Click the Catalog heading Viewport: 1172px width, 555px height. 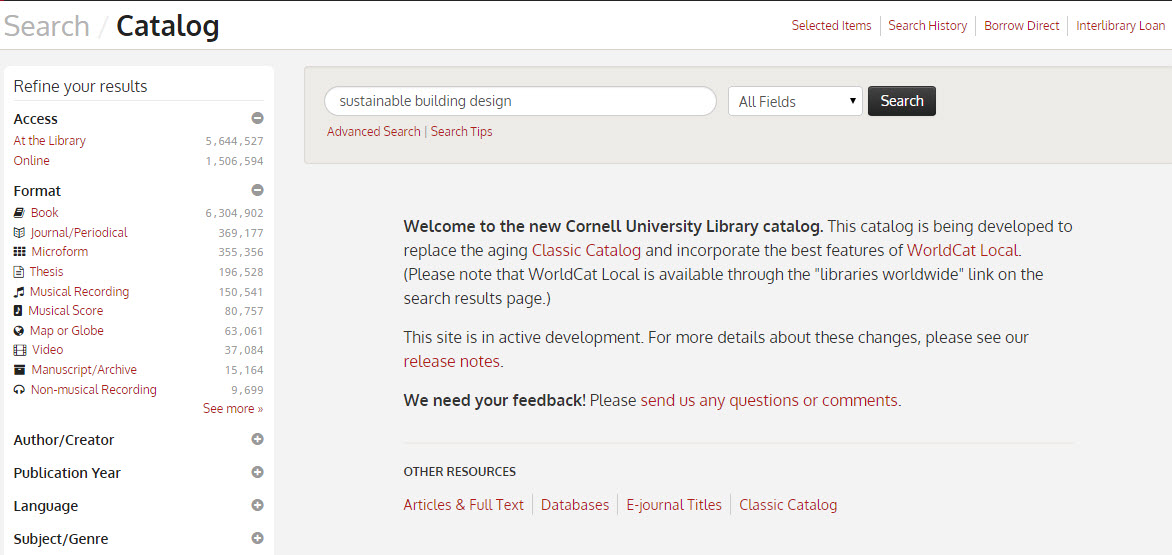pyautogui.click(x=168, y=26)
